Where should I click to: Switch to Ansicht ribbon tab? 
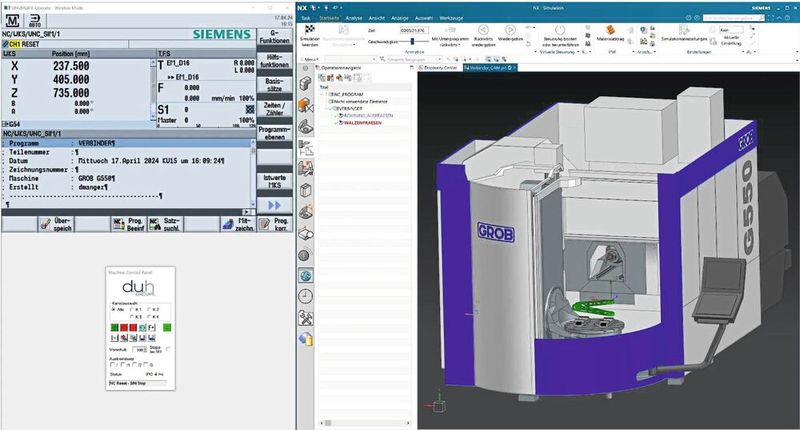click(377, 18)
